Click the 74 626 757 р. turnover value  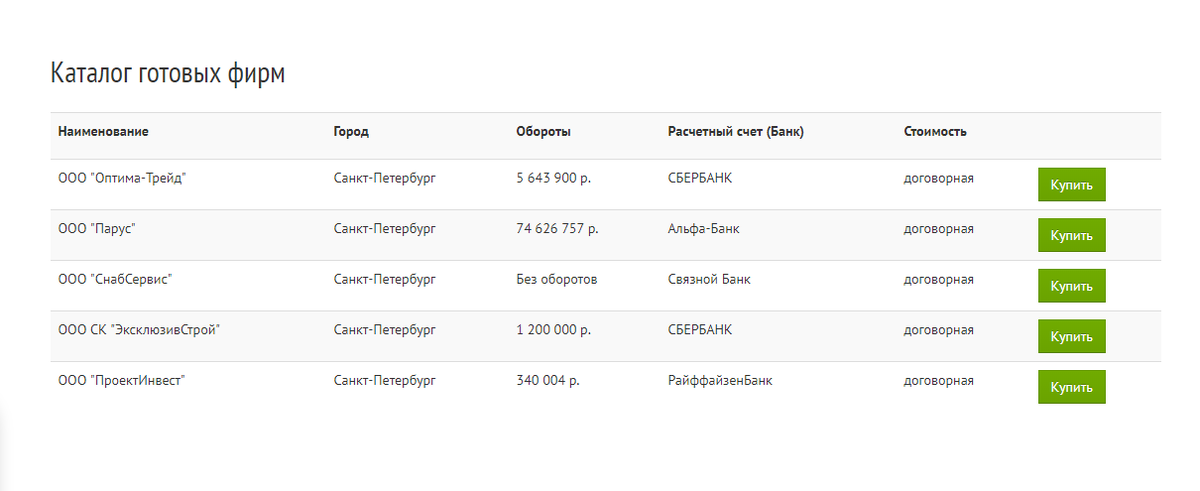coord(557,229)
